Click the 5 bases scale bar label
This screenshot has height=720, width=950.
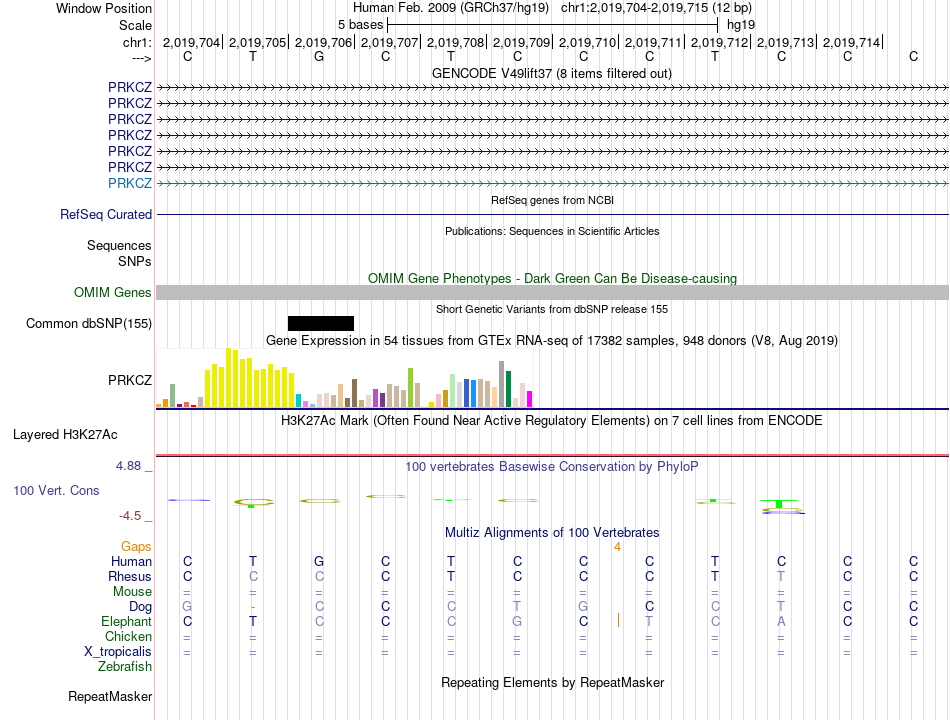pos(360,25)
